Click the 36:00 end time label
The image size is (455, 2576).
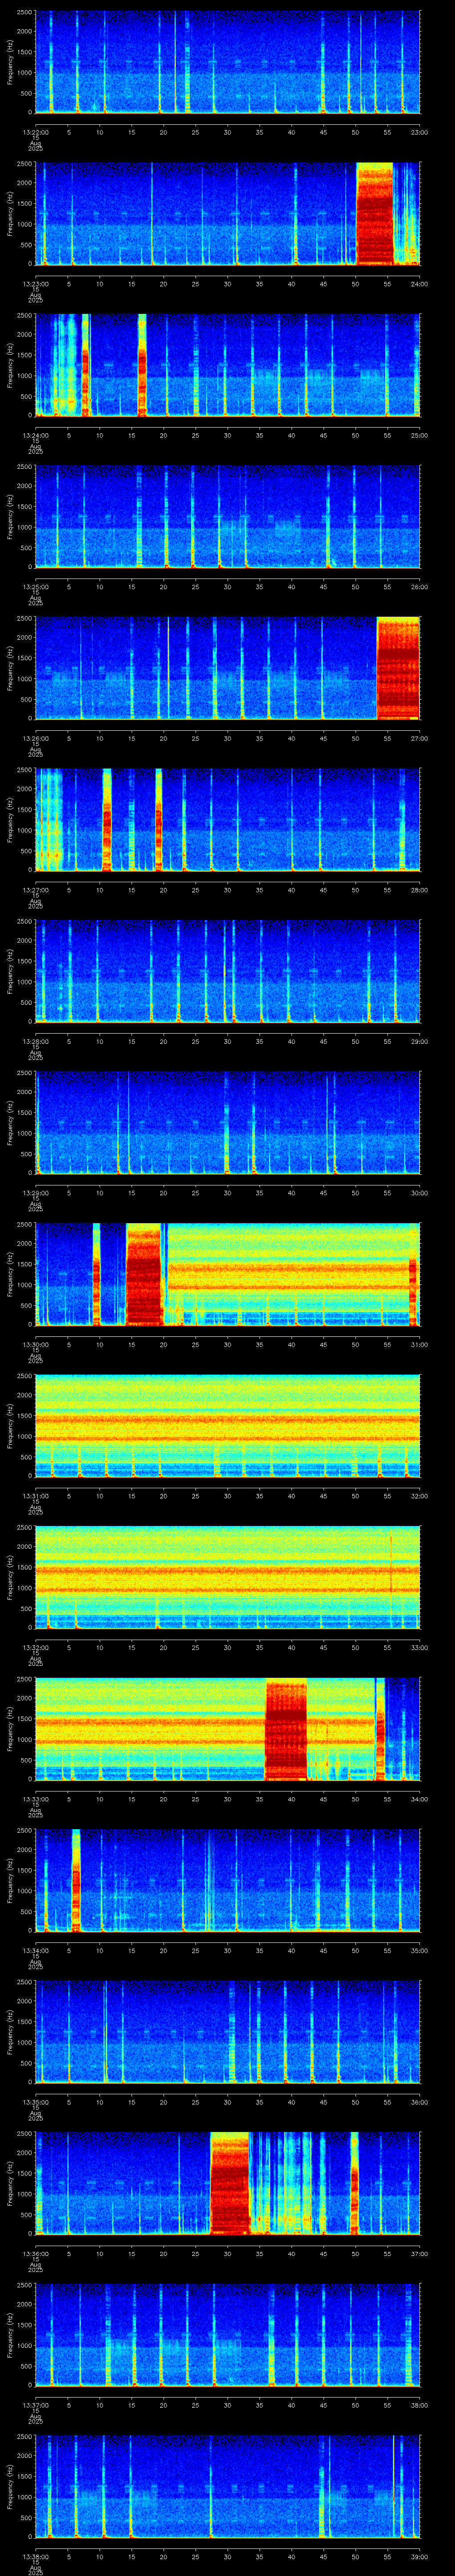click(419, 2102)
